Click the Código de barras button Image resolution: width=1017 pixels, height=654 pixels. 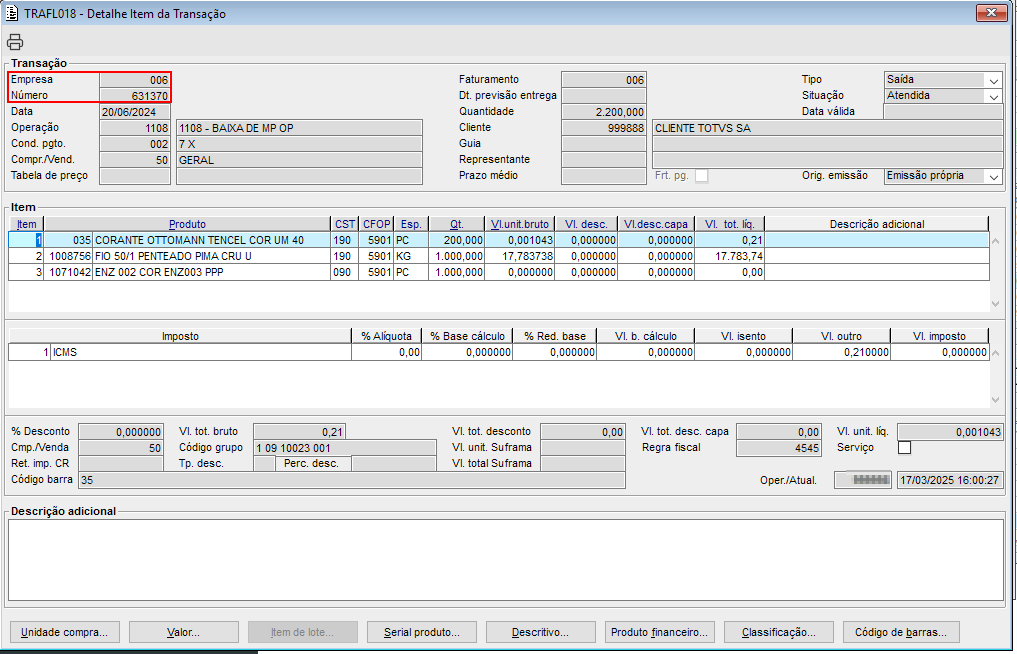point(901,632)
